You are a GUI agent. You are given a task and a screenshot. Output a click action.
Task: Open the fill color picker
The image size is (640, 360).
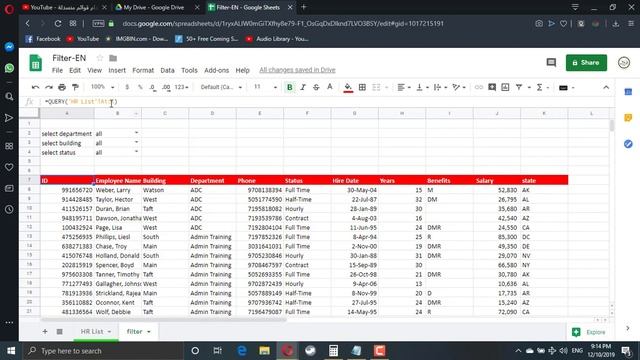point(348,87)
